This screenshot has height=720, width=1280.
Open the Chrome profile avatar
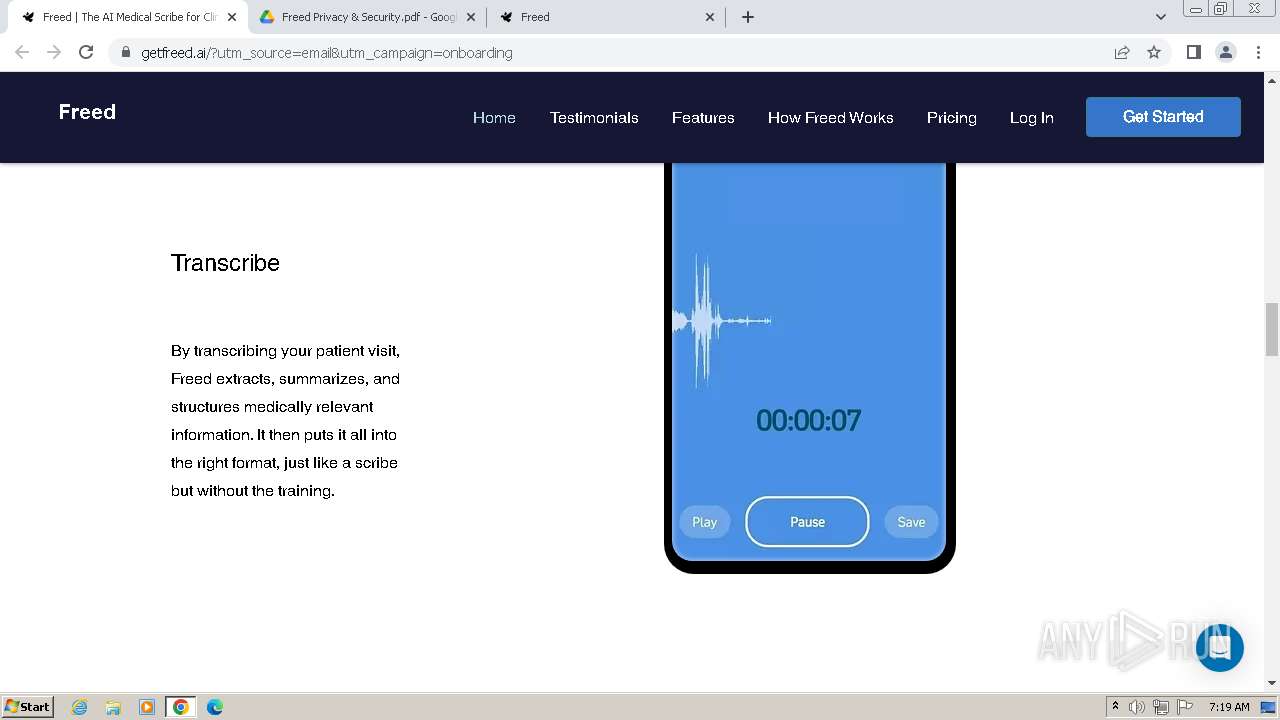click(x=1226, y=52)
